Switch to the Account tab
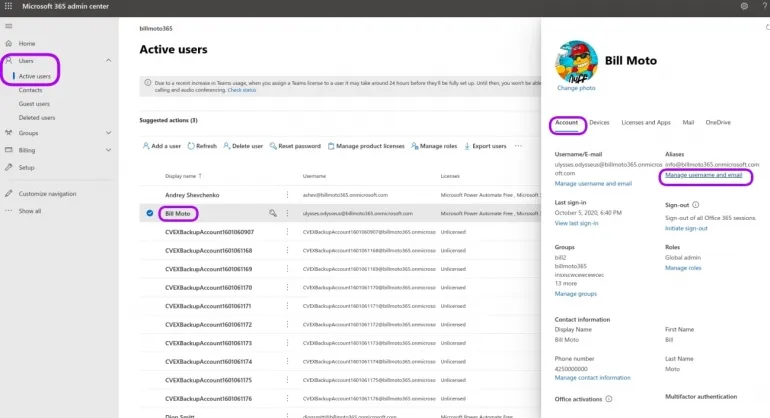Image resolution: width=770 pixels, height=418 pixels. pos(566,122)
